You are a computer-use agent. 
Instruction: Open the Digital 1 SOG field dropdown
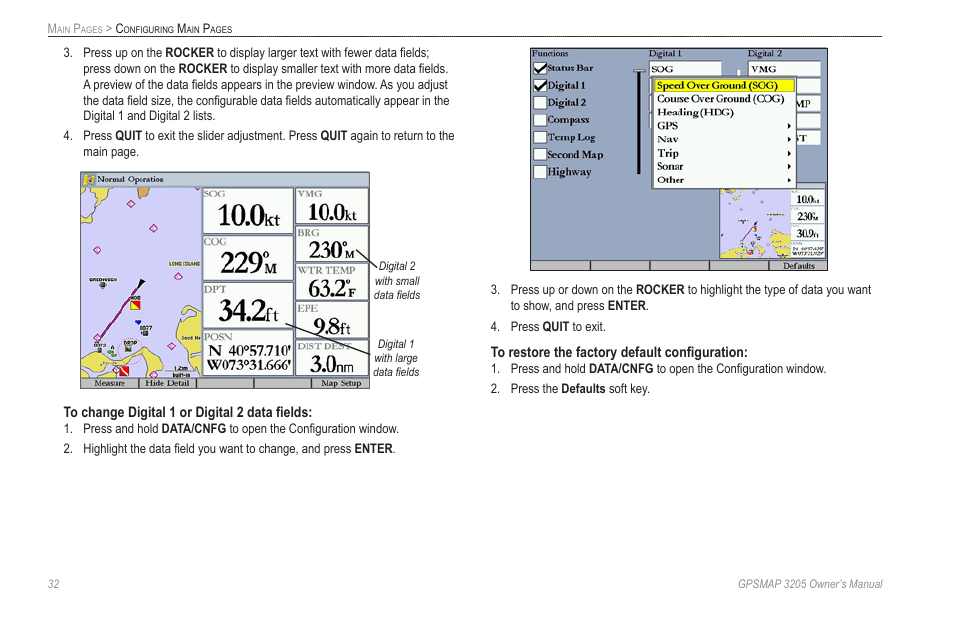(x=685, y=69)
